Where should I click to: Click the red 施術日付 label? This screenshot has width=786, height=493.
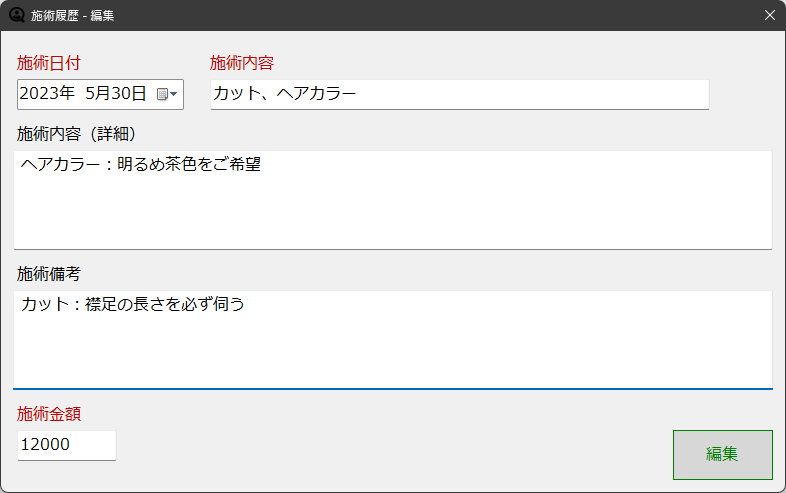point(49,63)
